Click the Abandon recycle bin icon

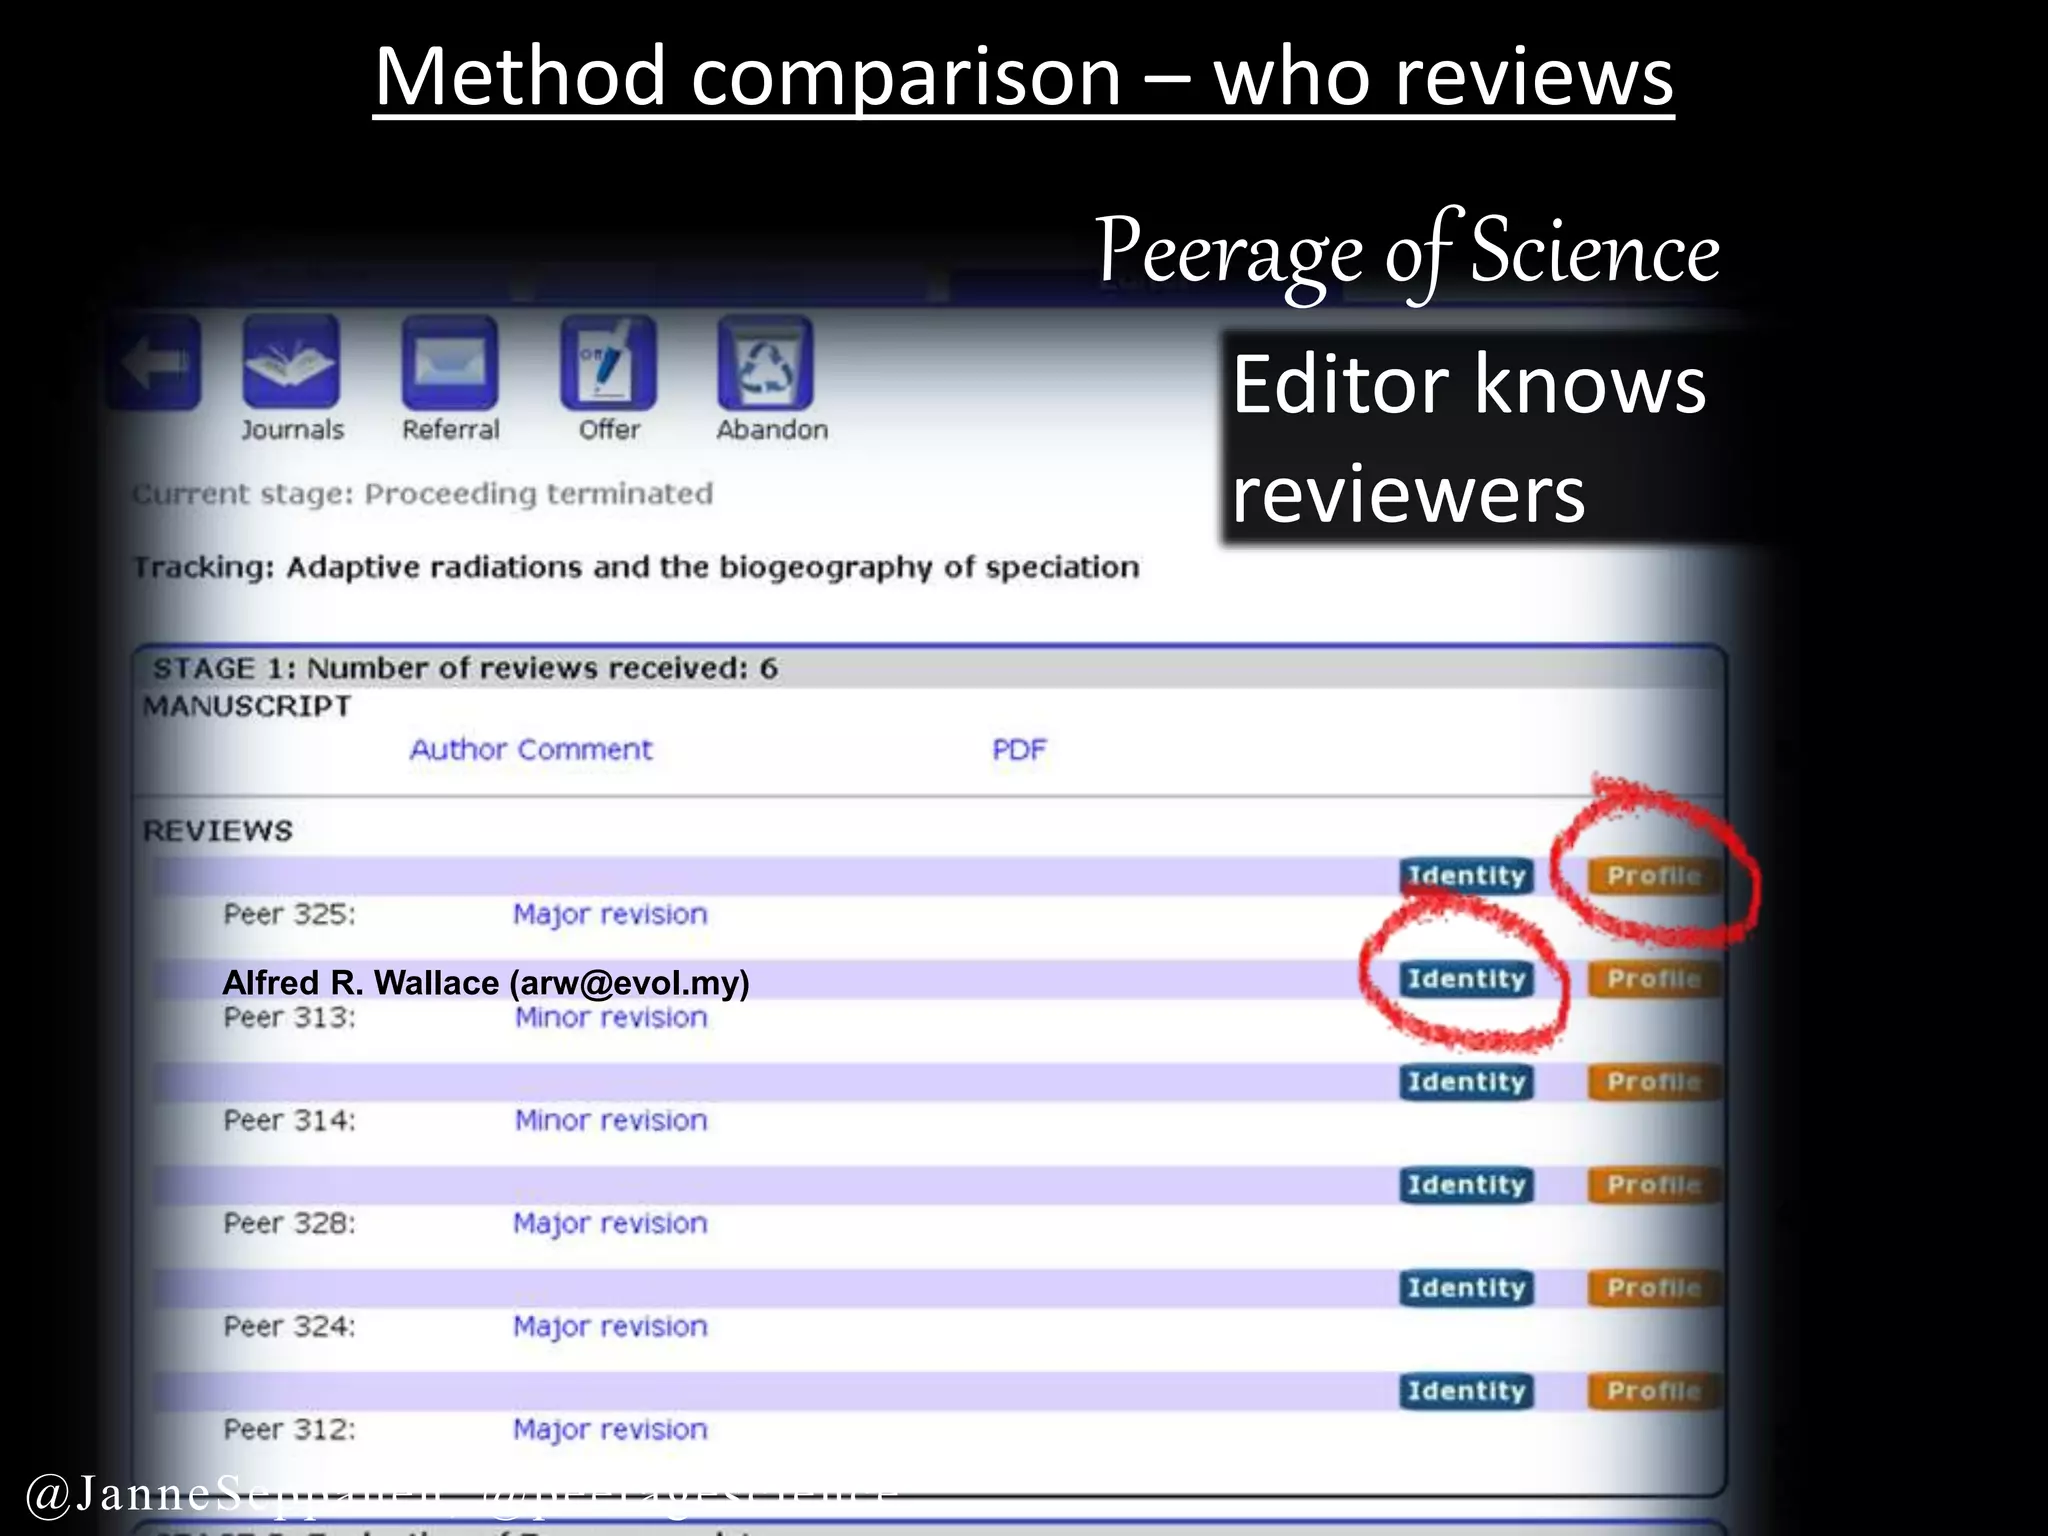(766, 362)
